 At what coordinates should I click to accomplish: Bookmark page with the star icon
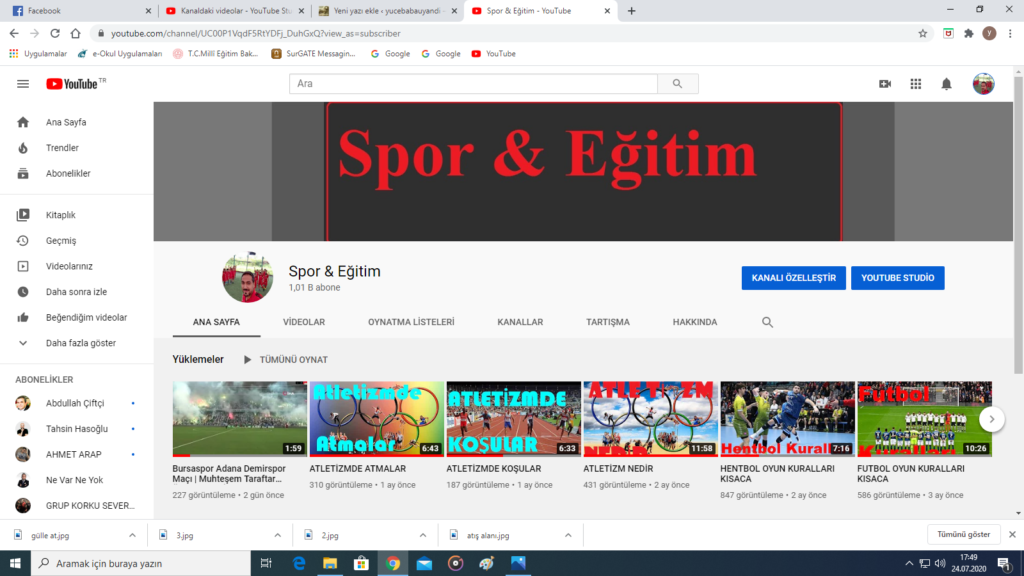click(922, 33)
